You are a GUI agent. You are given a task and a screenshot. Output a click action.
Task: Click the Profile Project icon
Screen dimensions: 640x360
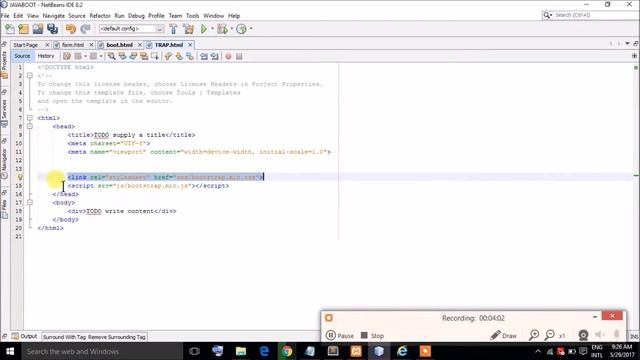click(x=242, y=29)
